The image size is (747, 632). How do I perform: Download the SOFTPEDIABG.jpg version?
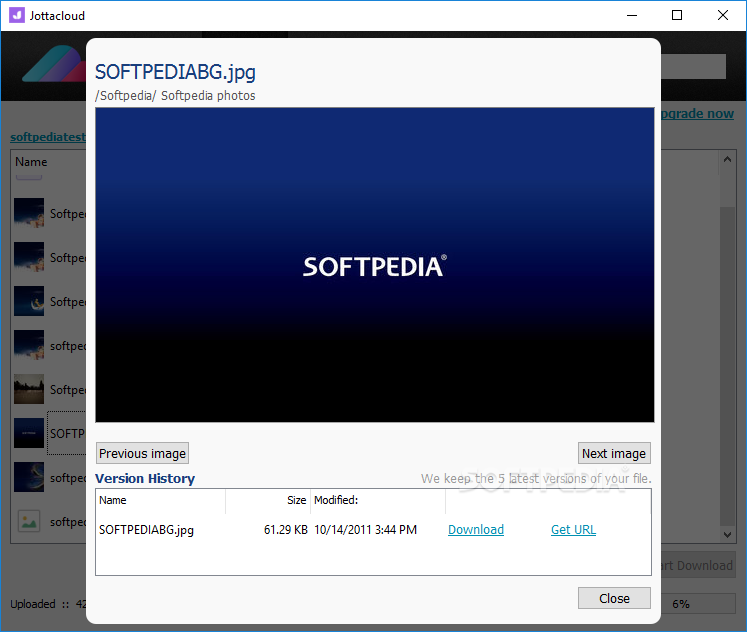coord(475,529)
